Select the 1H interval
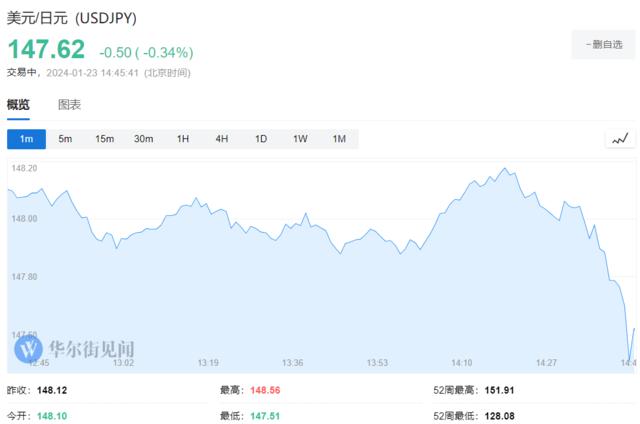This screenshot has width=640, height=424. coord(183,139)
